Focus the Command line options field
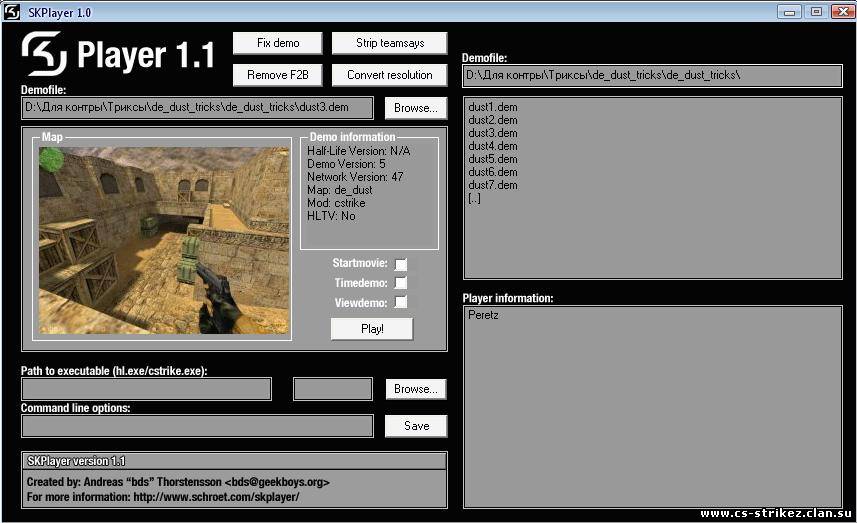 [197, 426]
